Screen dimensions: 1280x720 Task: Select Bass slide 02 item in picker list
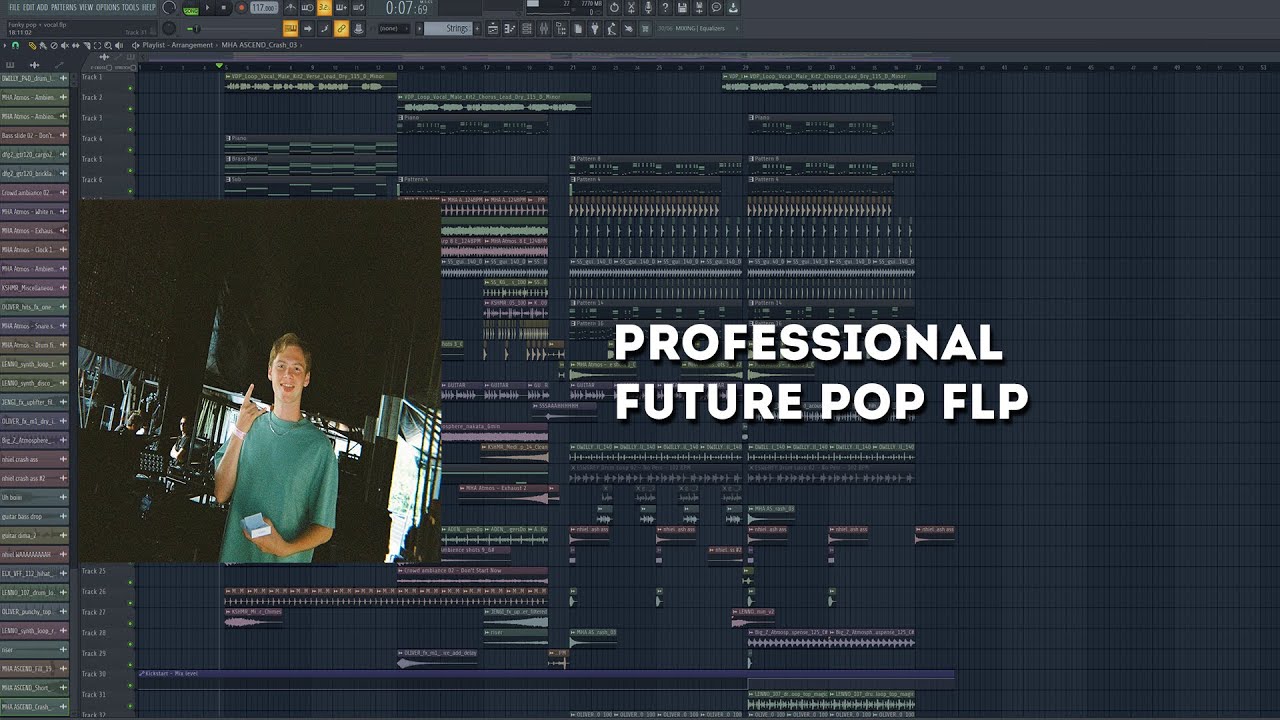point(34,135)
